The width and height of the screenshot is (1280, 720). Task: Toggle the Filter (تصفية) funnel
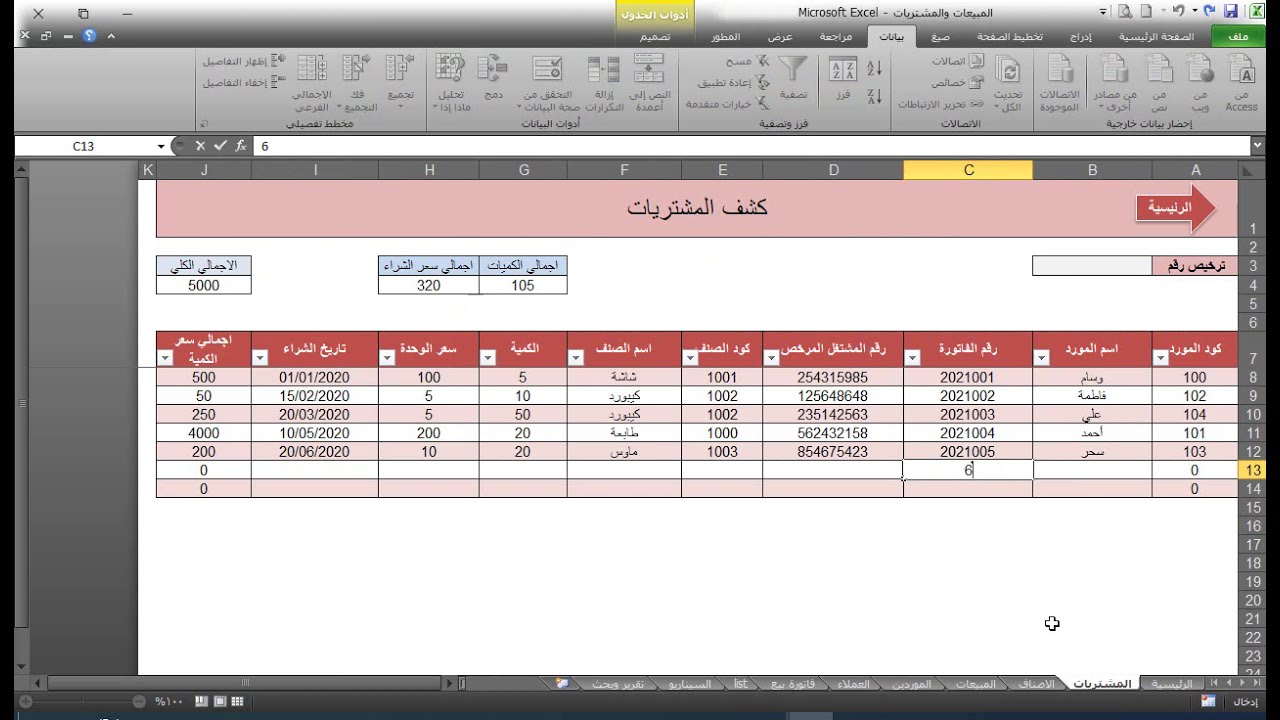pyautogui.click(x=793, y=78)
